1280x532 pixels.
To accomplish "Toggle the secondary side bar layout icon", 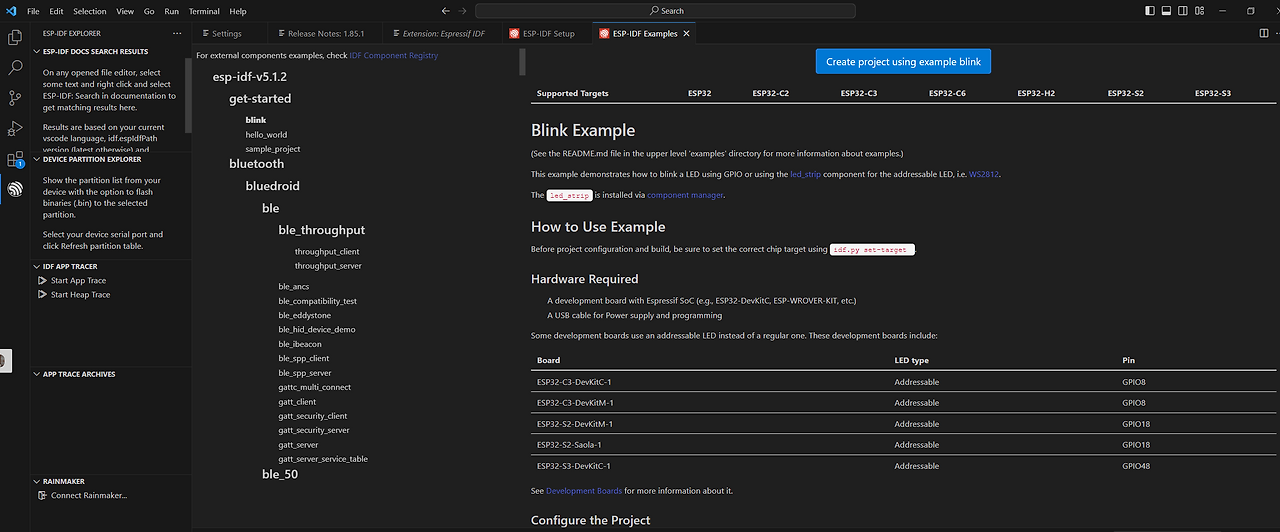I will coord(1181,11).
